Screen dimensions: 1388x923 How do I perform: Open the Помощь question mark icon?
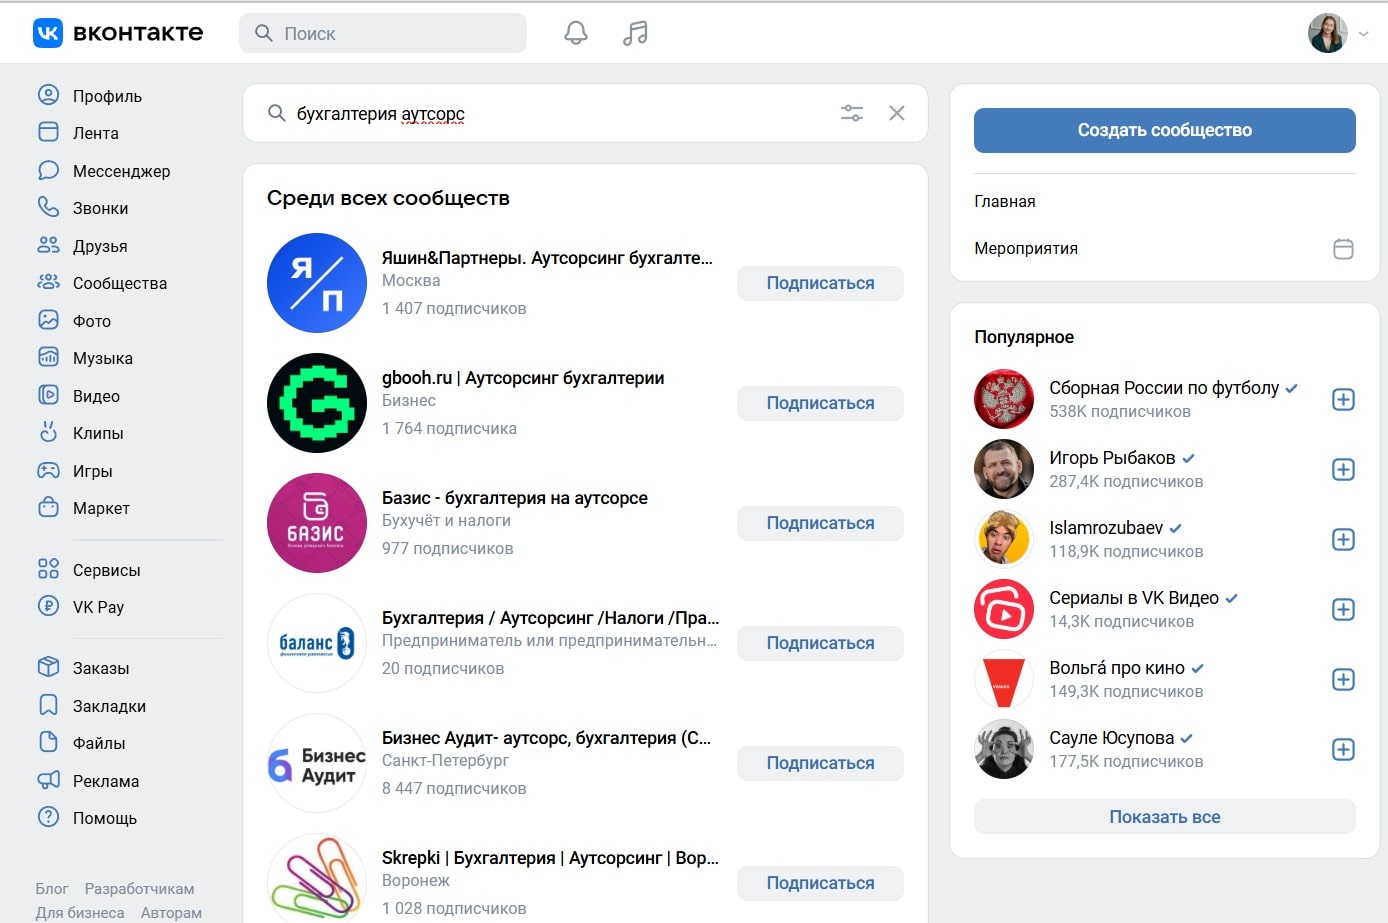(48, 817)
